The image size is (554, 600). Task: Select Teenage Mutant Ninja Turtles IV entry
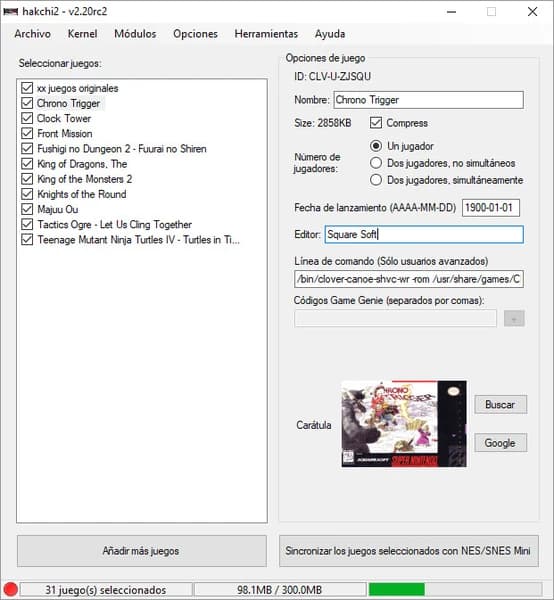pos(138,240)
